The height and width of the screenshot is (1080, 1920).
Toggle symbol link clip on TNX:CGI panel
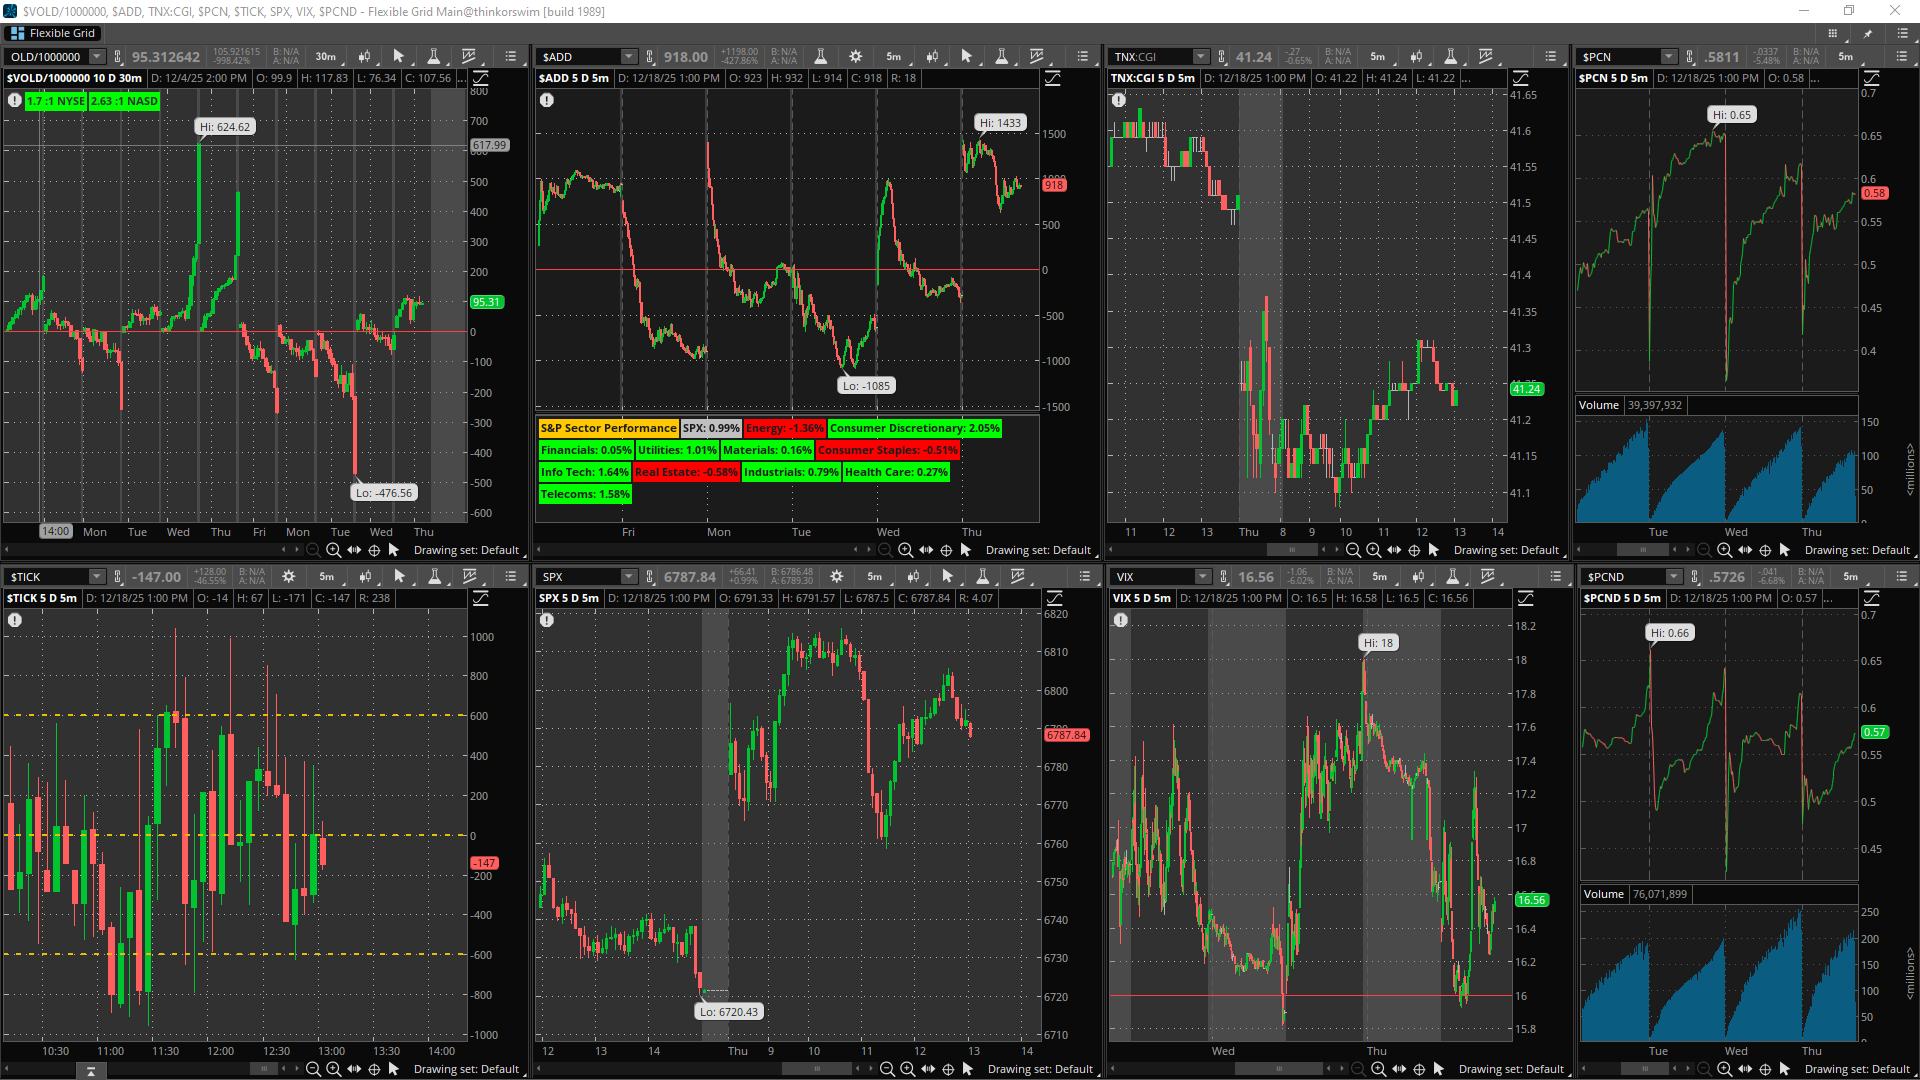(x=1222, y=57)
